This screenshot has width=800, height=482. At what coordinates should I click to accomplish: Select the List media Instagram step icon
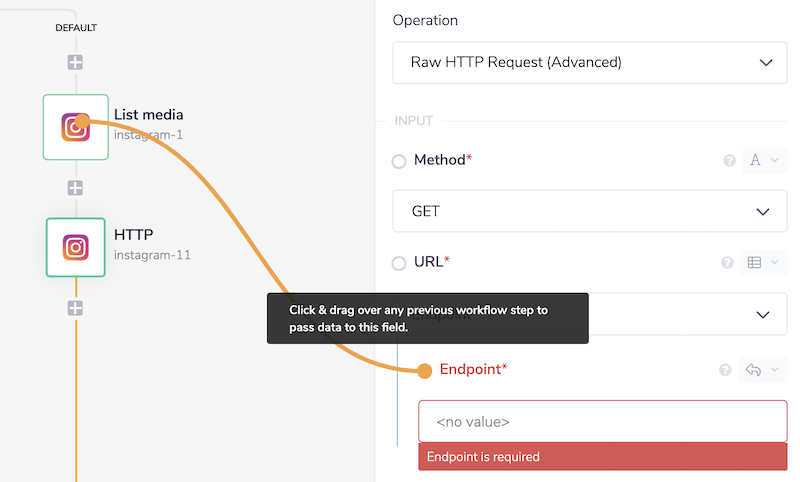pyautogui.click(x=76, y=127)
